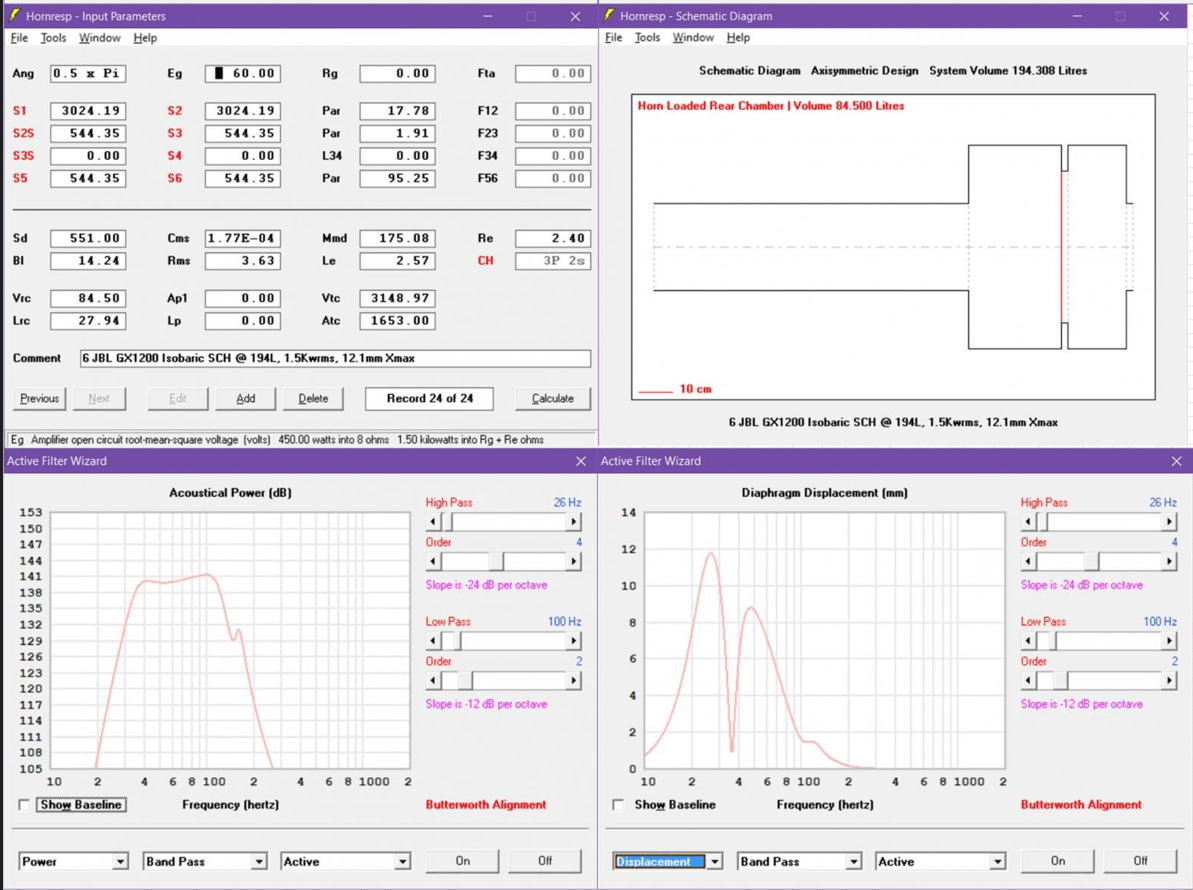The image size is (1193, 890).
Task: Click the Vrc value field
Action: click(88, 298)
